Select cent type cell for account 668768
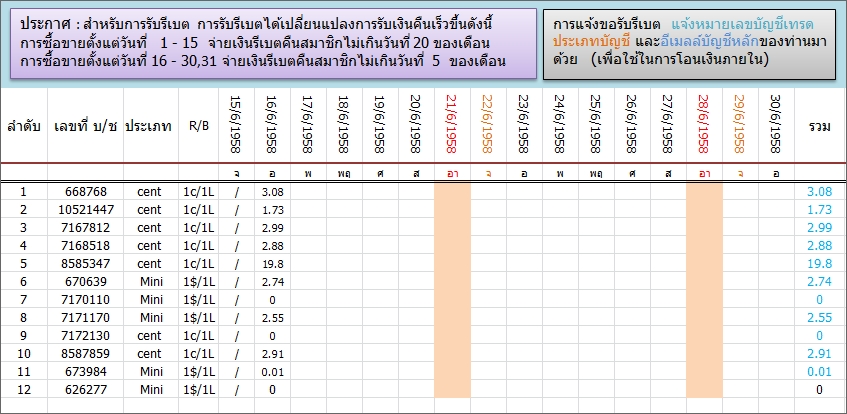 149,191
